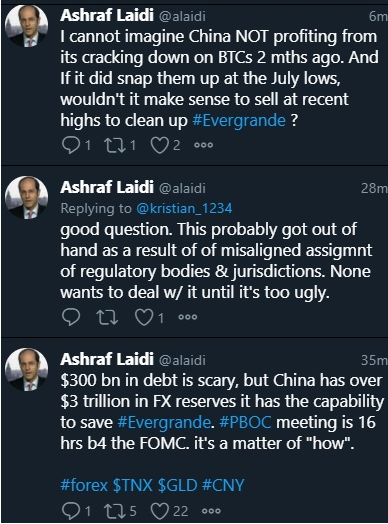Reply to the $300 bn debt tweet
The image size is (388, 524).
71,511
